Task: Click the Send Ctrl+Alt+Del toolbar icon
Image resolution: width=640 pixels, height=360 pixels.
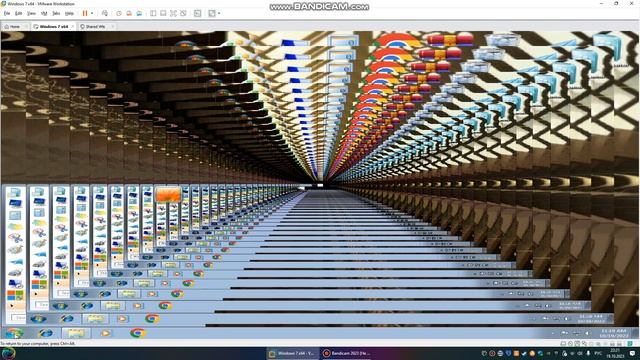Action: [105, 13]
